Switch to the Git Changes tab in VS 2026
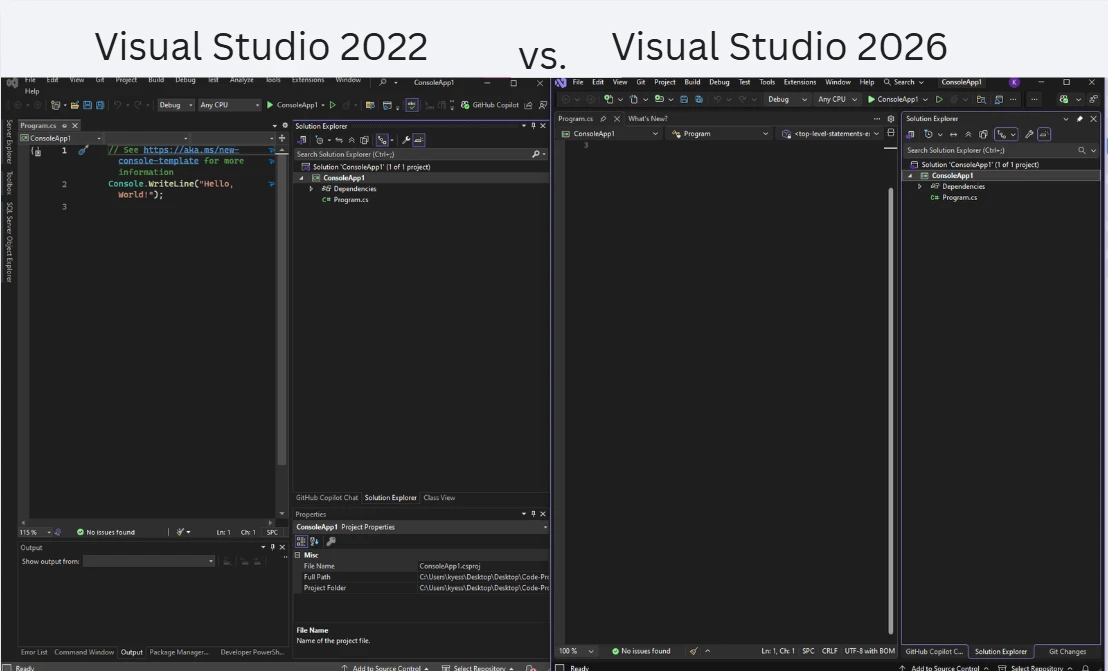 pos(1066,651)
